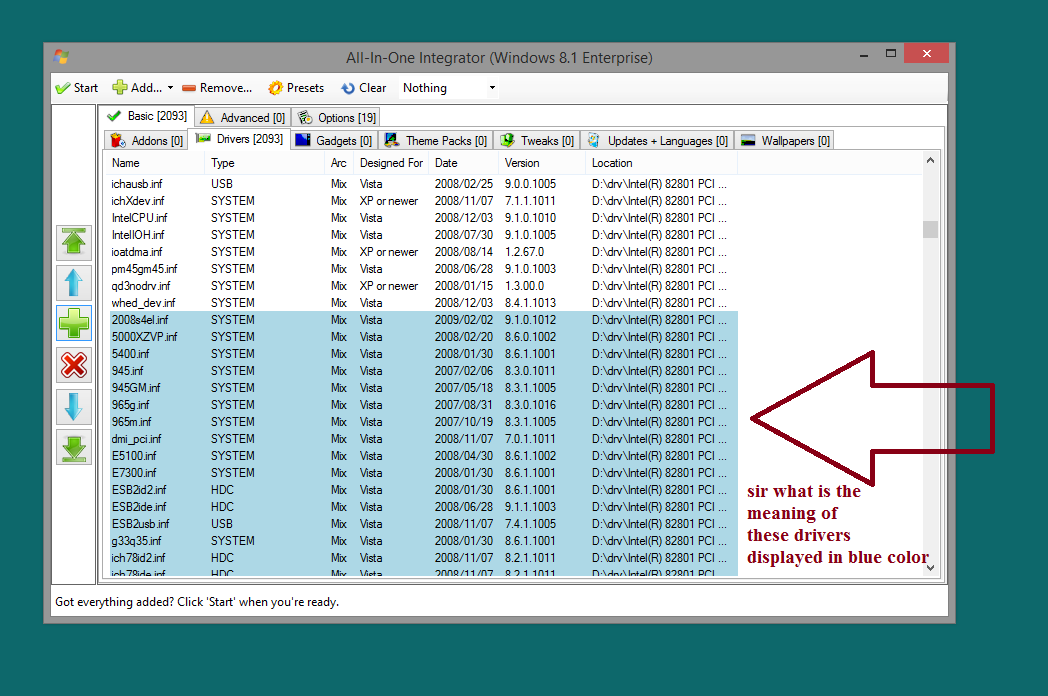Viewport: 1048px width, 696px height.
Task: Select the IntelIOH.inf driver row
Action: coord(424,235)
